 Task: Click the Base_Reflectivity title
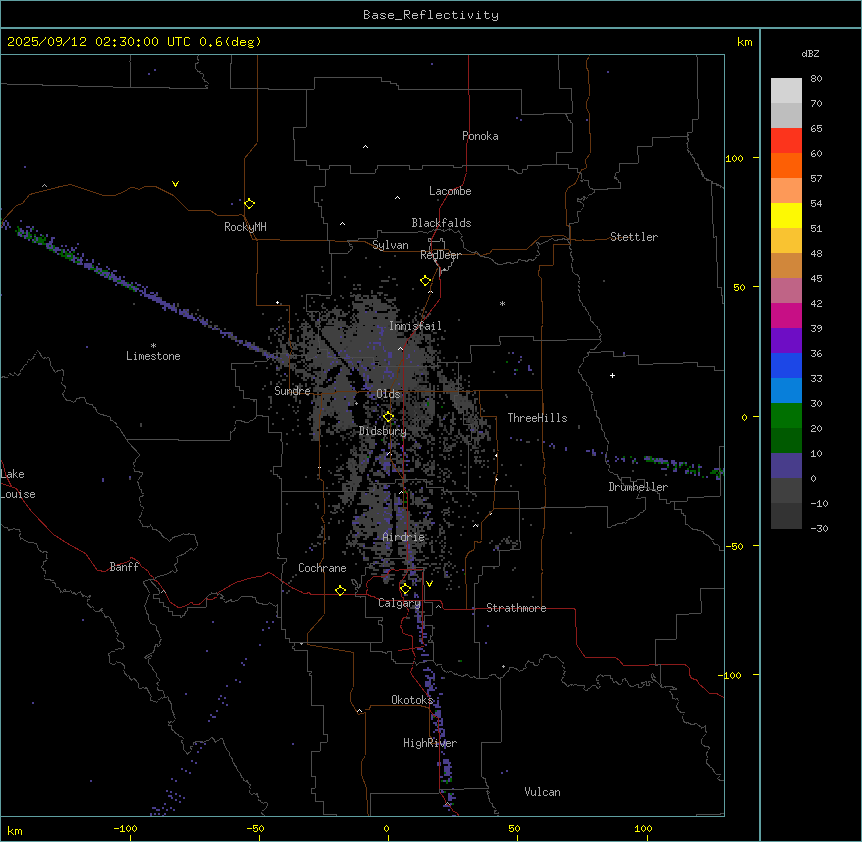(x=431, y=15)
